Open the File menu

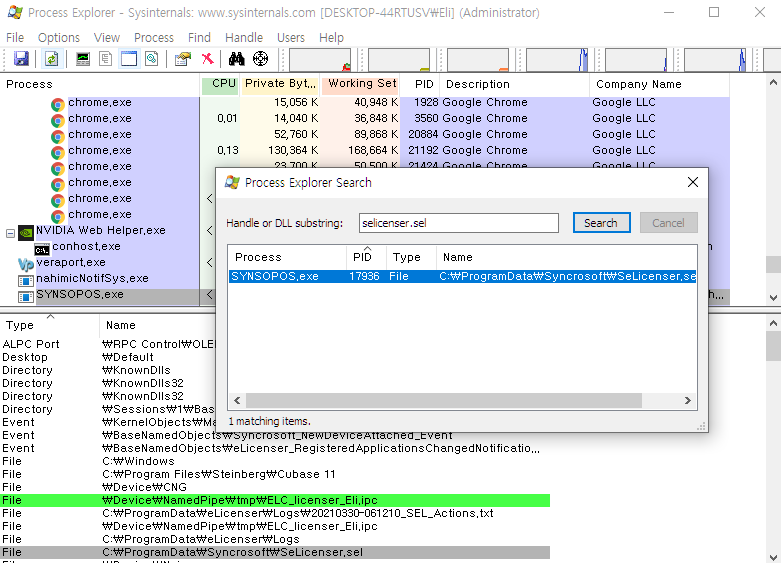click(x=15, y=37)
